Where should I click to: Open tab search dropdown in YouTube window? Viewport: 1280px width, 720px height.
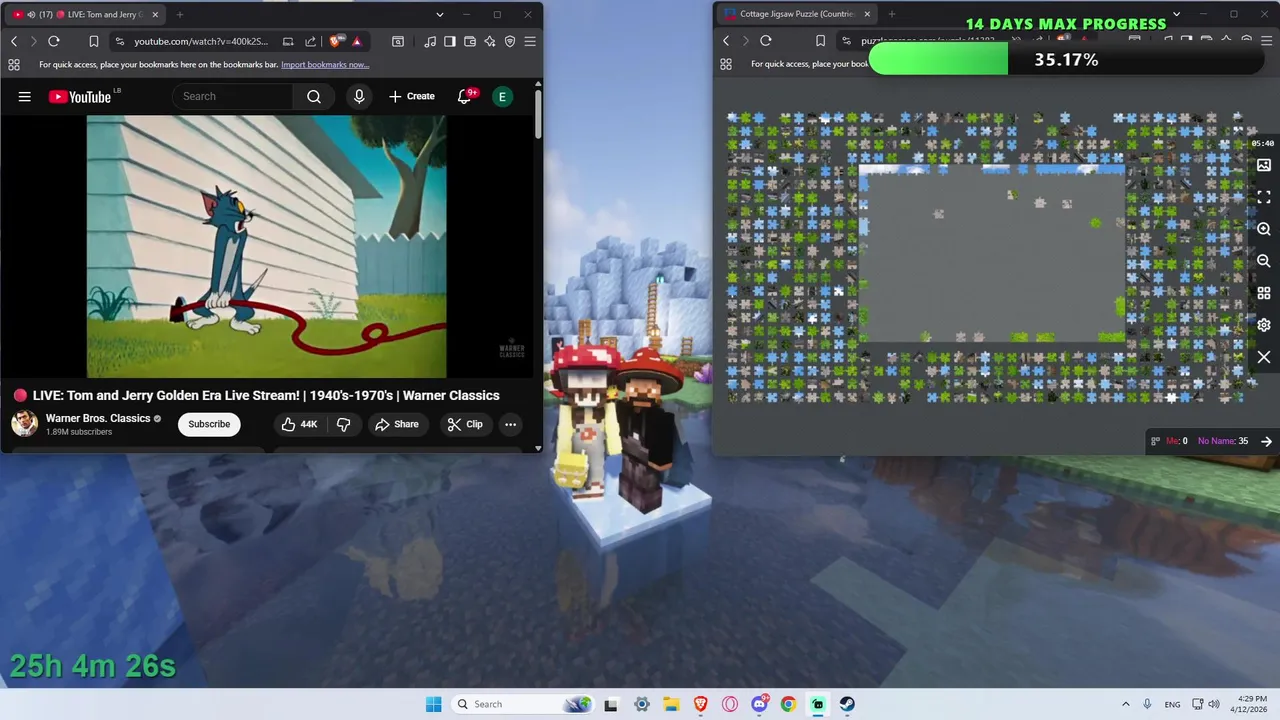point(439,15)
